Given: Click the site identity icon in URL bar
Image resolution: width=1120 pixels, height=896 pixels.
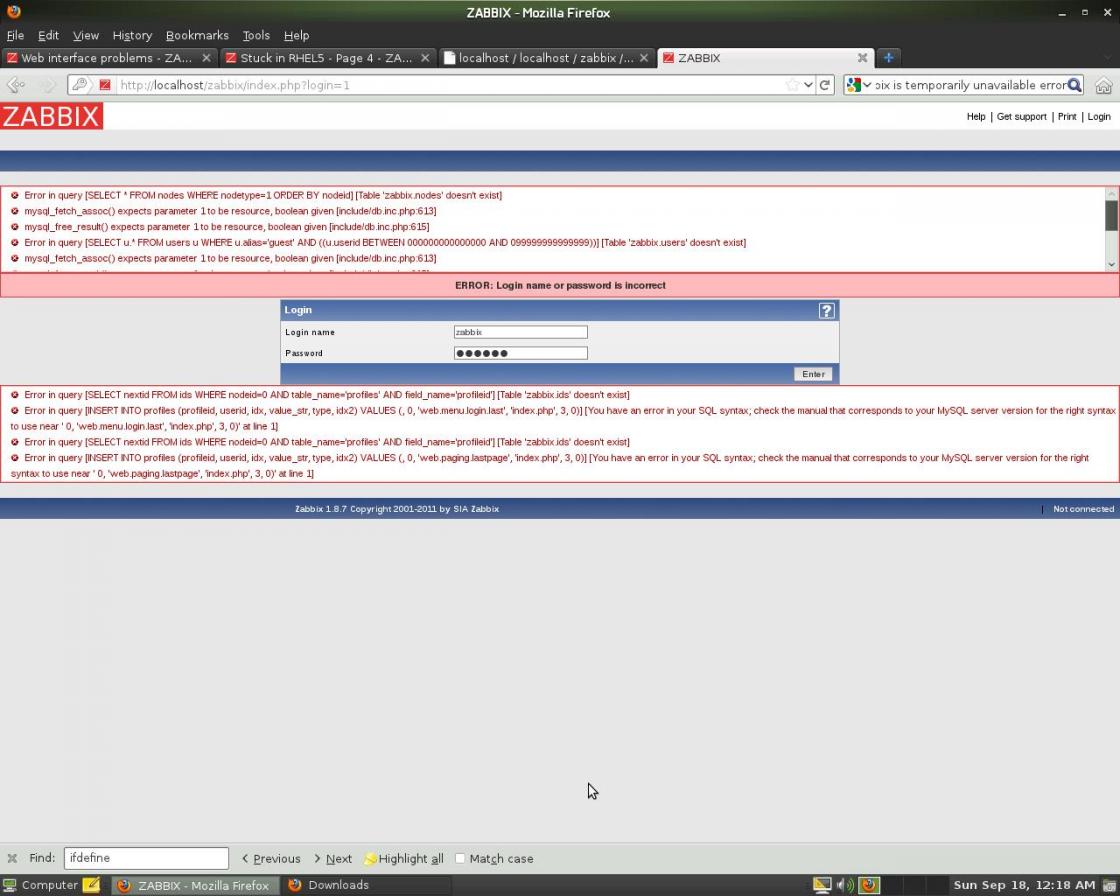Looking at the screenshot, I should point(105,85).
